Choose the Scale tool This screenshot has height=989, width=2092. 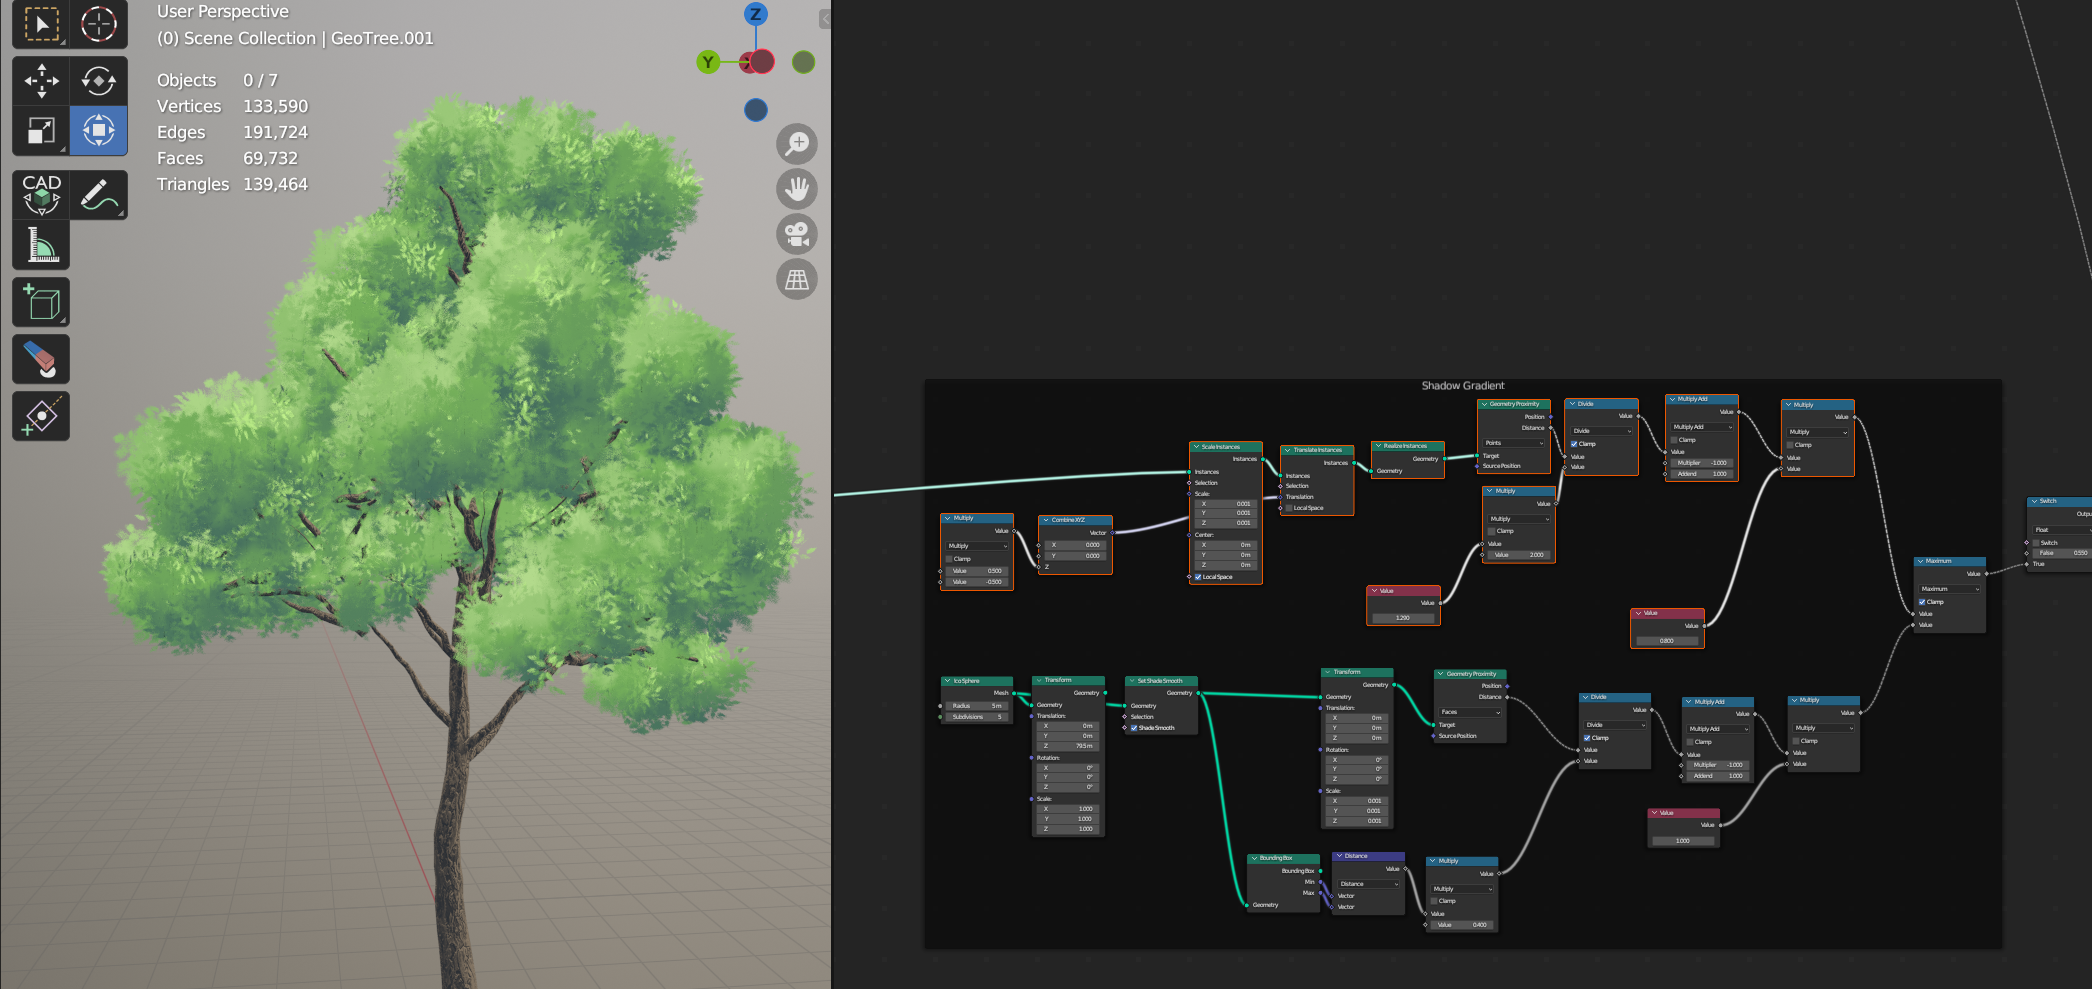tap(41, 130)
